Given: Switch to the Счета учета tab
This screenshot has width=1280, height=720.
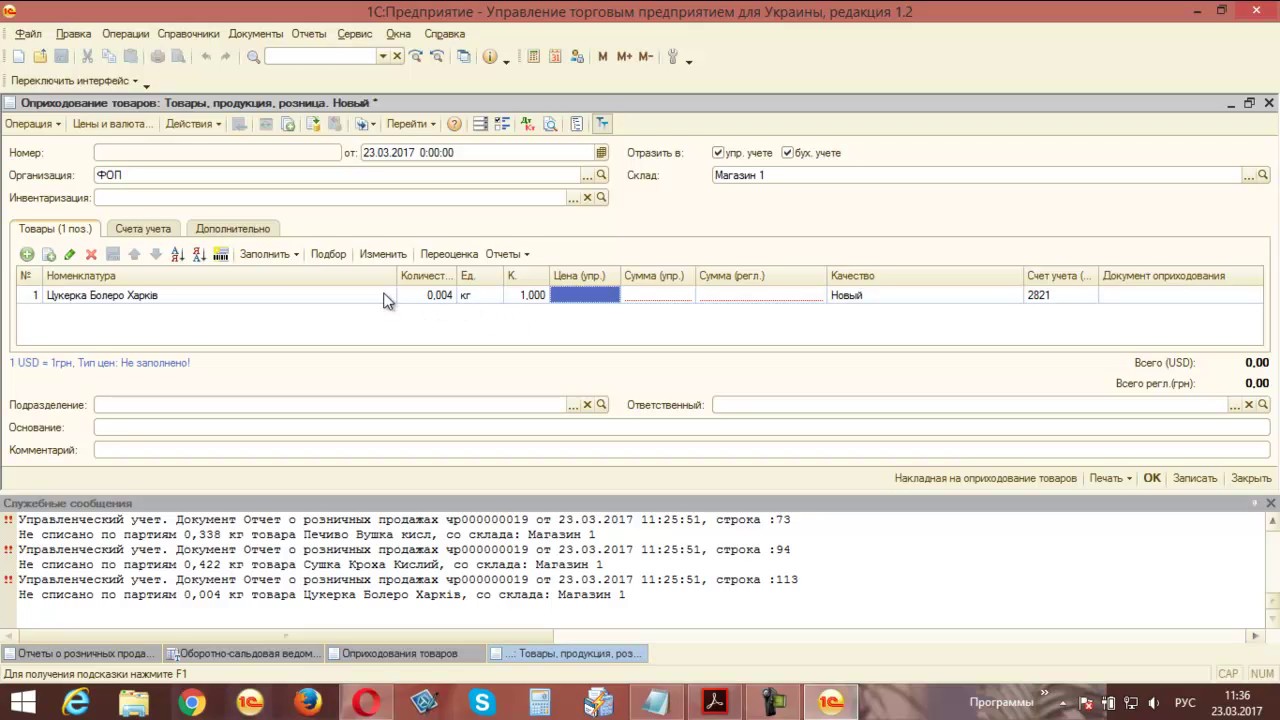Looking at the screenshot, I should [x=143, y=229].
